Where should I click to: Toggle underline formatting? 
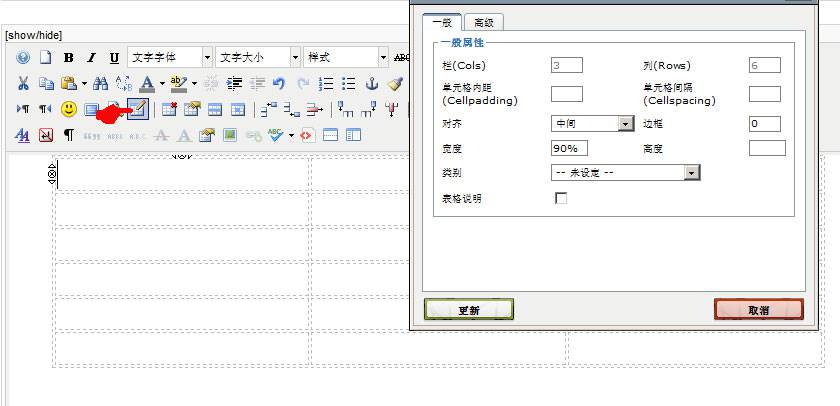click(x=114, y=57)
